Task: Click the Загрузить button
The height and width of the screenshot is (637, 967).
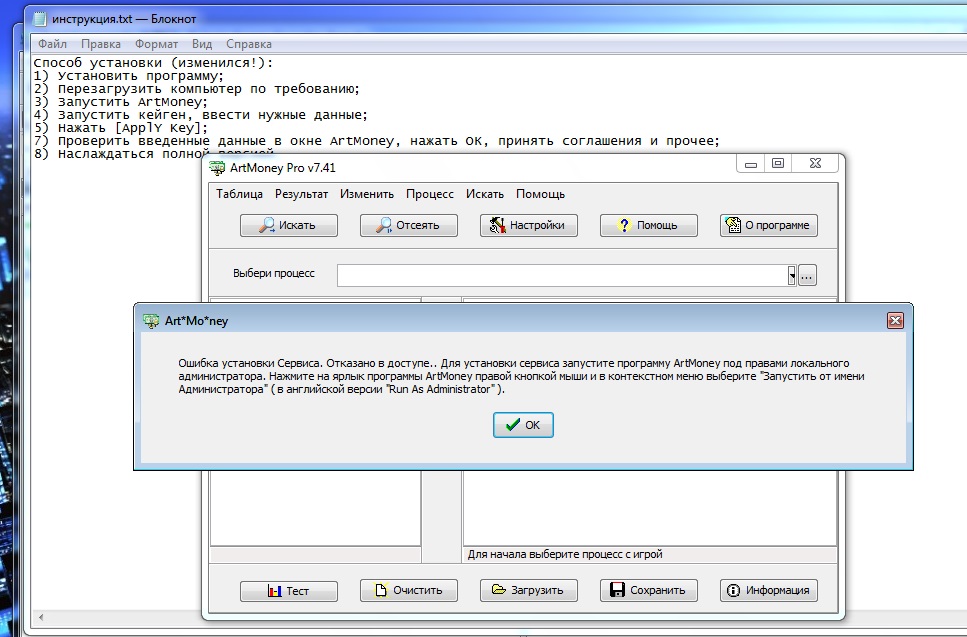Action: click(x=529, y=591)
